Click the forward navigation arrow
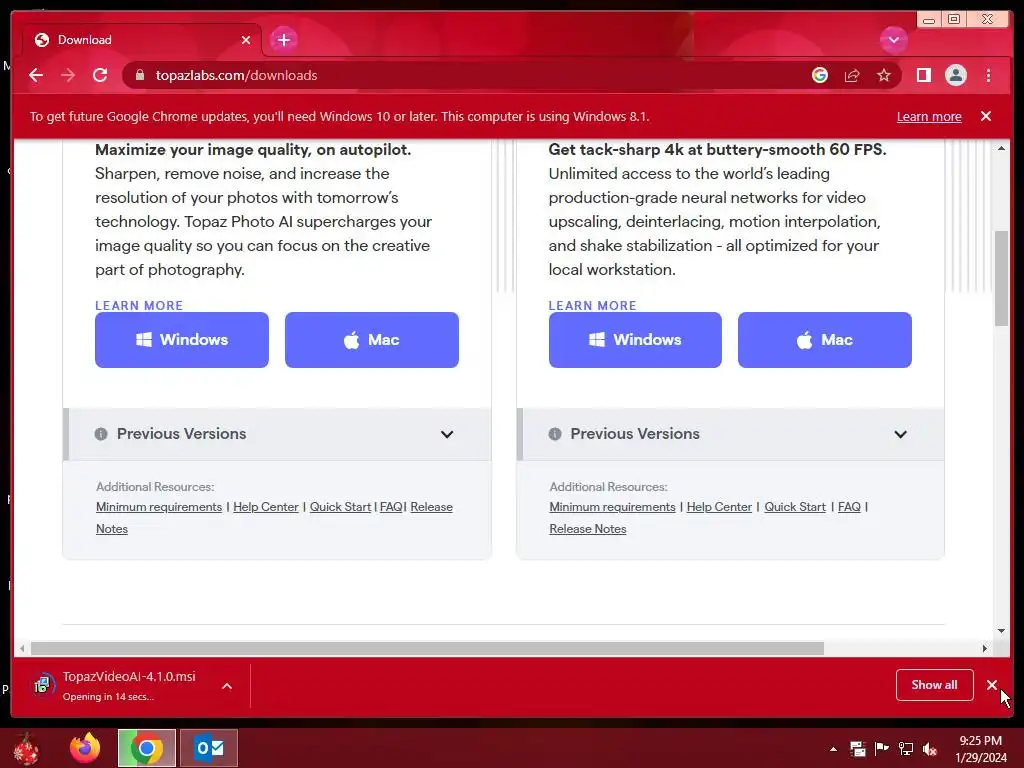Viewport: 1024px width, 768px height. pos(68,76)
